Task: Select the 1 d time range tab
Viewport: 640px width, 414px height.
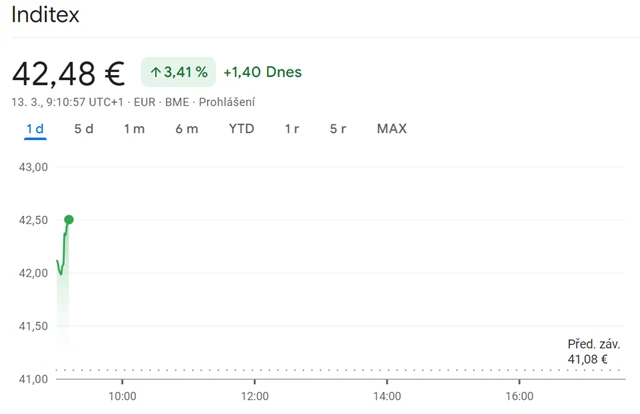Action: 35,128
